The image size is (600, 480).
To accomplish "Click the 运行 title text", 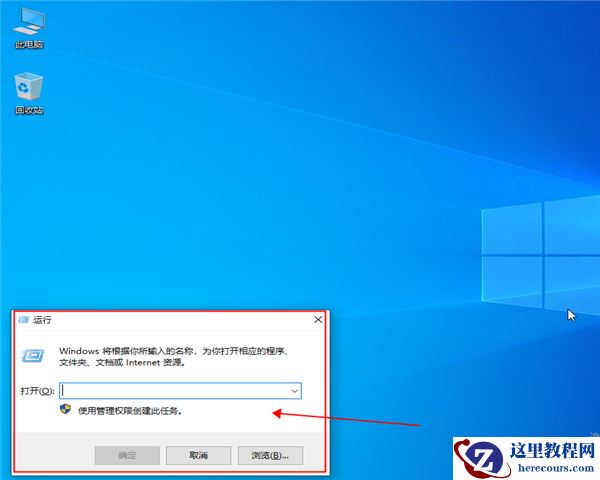I will point(42,320).
